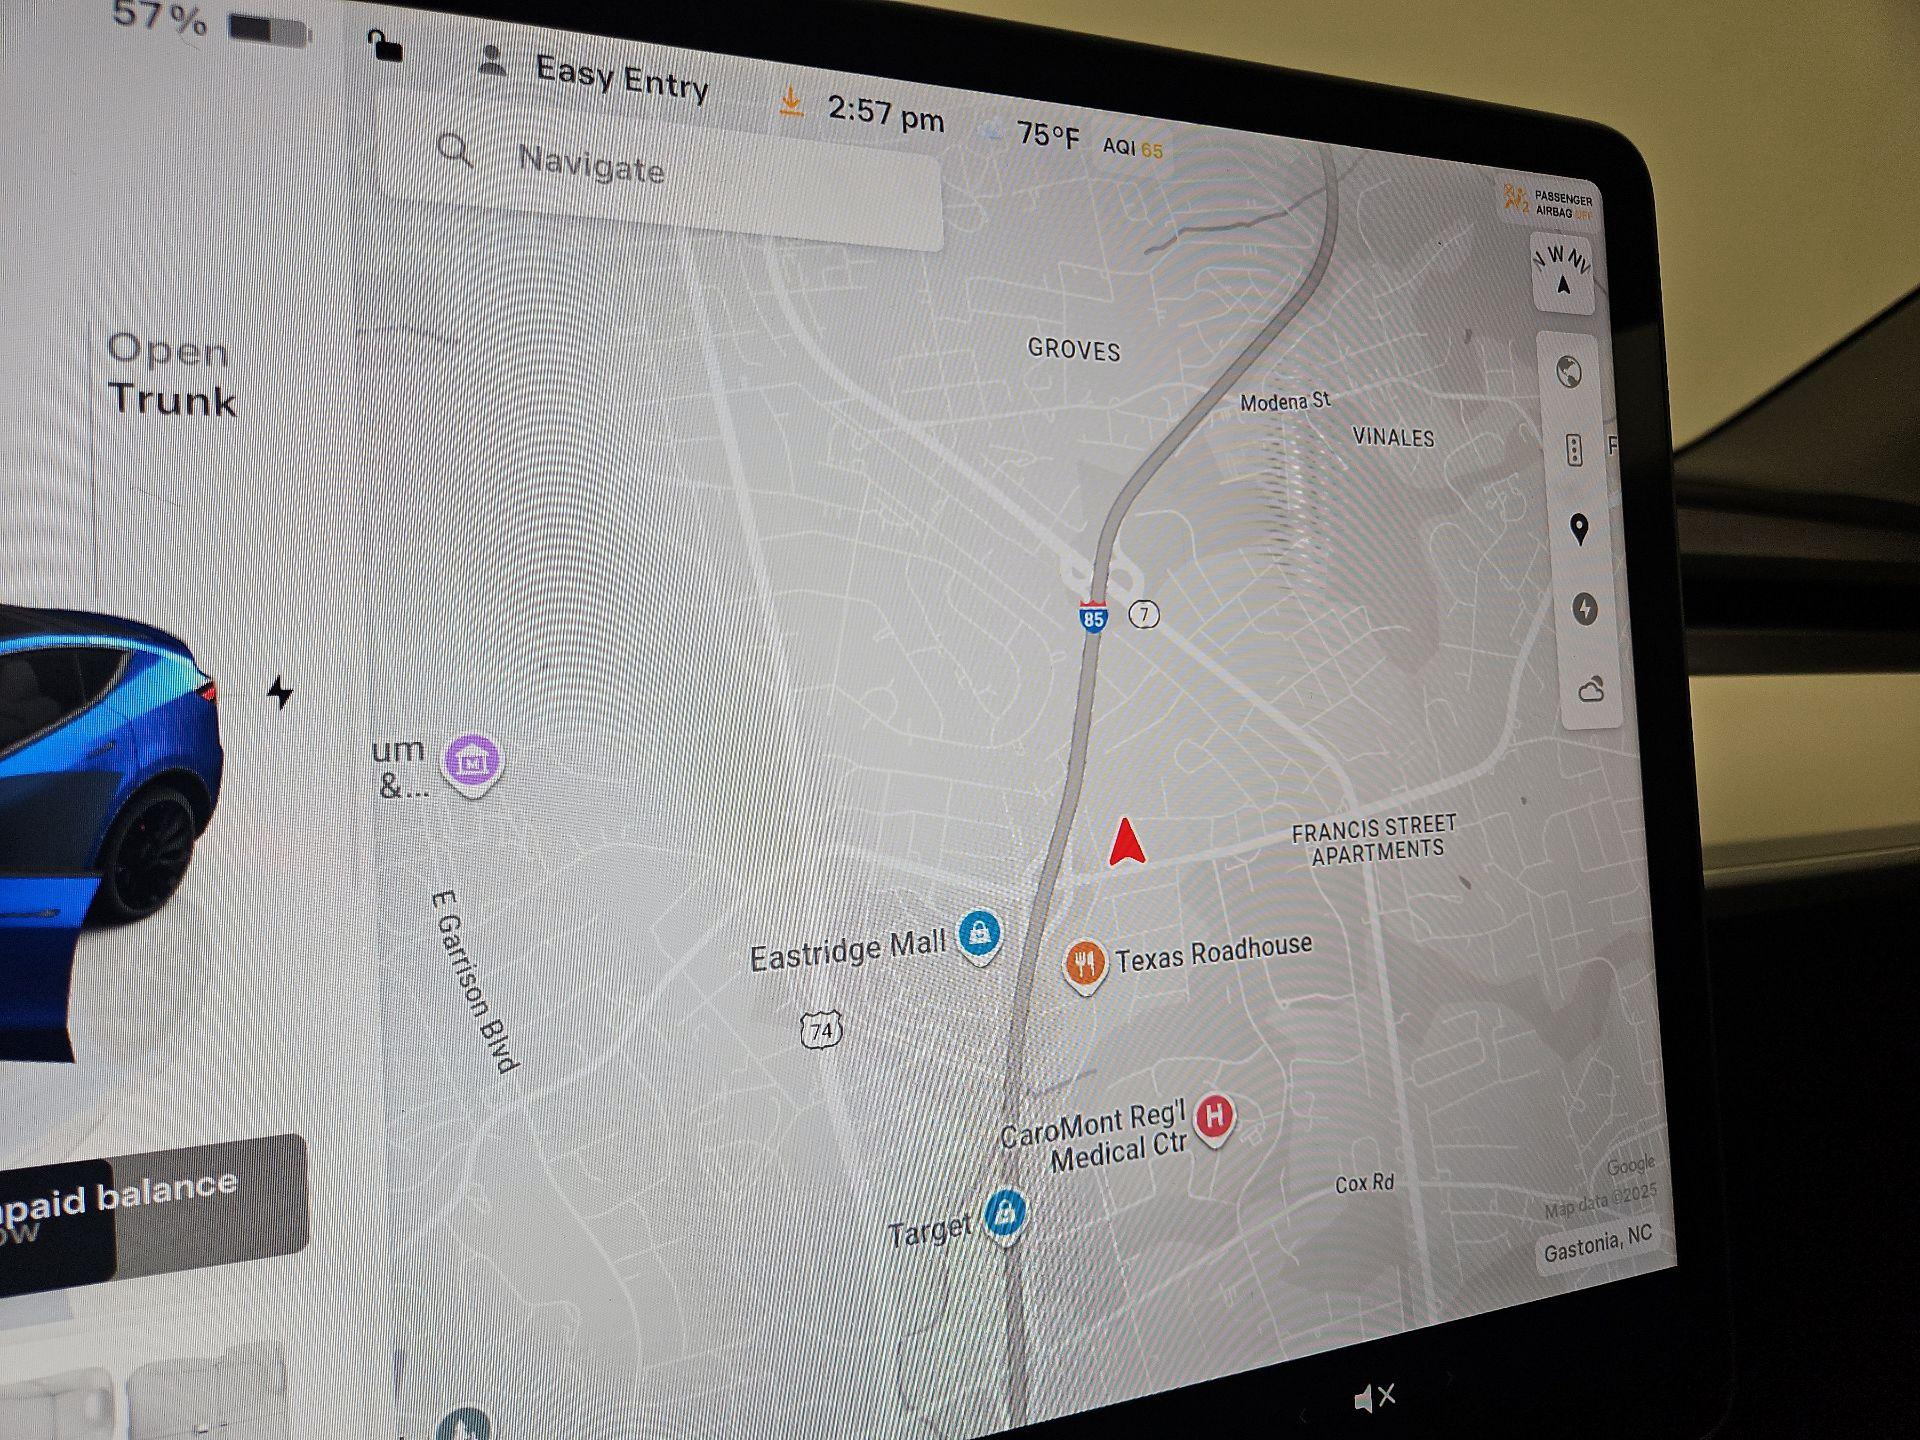Select the Eastridge Mall shopping pin
This screenshot has width=1920, height=1440.
[x=979, y=935]
